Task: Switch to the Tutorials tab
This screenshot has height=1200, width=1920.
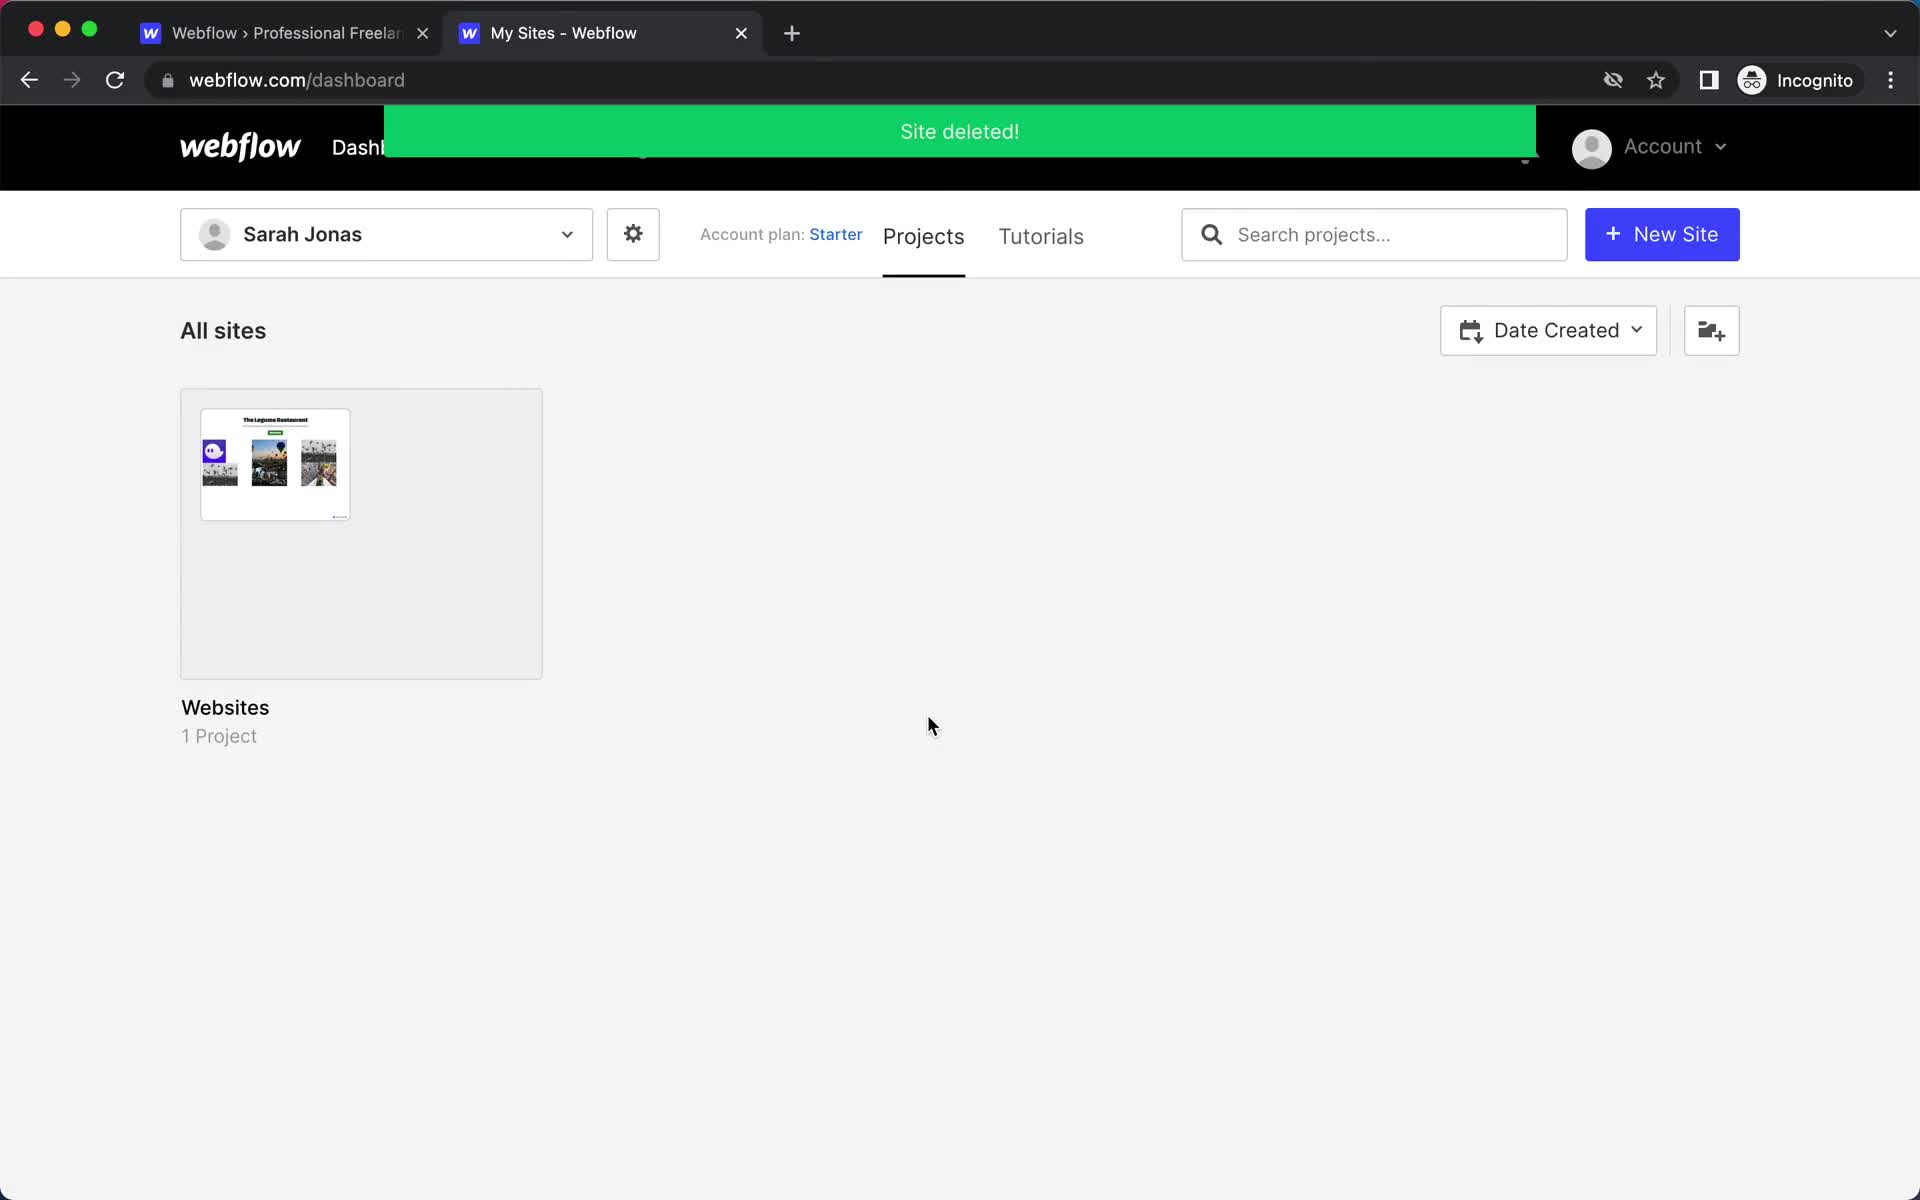Action: pyautogui.click(x=1041, y=236)
